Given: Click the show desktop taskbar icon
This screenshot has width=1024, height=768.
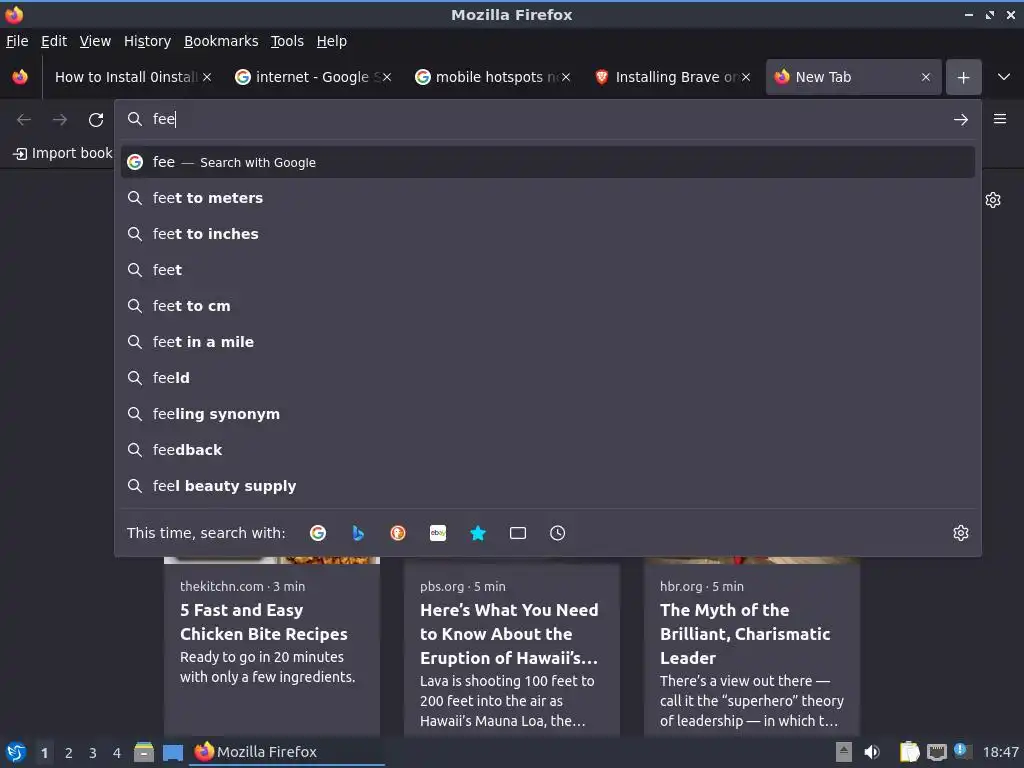Looking at the screenshot, I should click(x=172, y=752).
